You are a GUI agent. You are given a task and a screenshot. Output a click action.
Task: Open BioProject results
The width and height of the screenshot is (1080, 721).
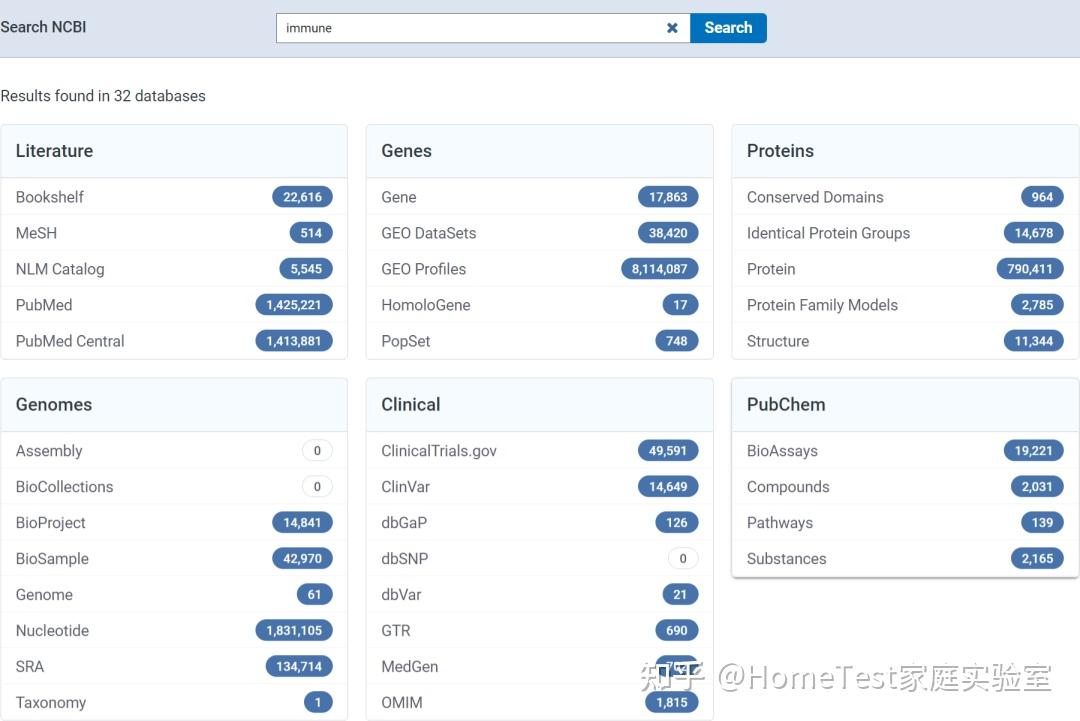click(x=51, y=523)
